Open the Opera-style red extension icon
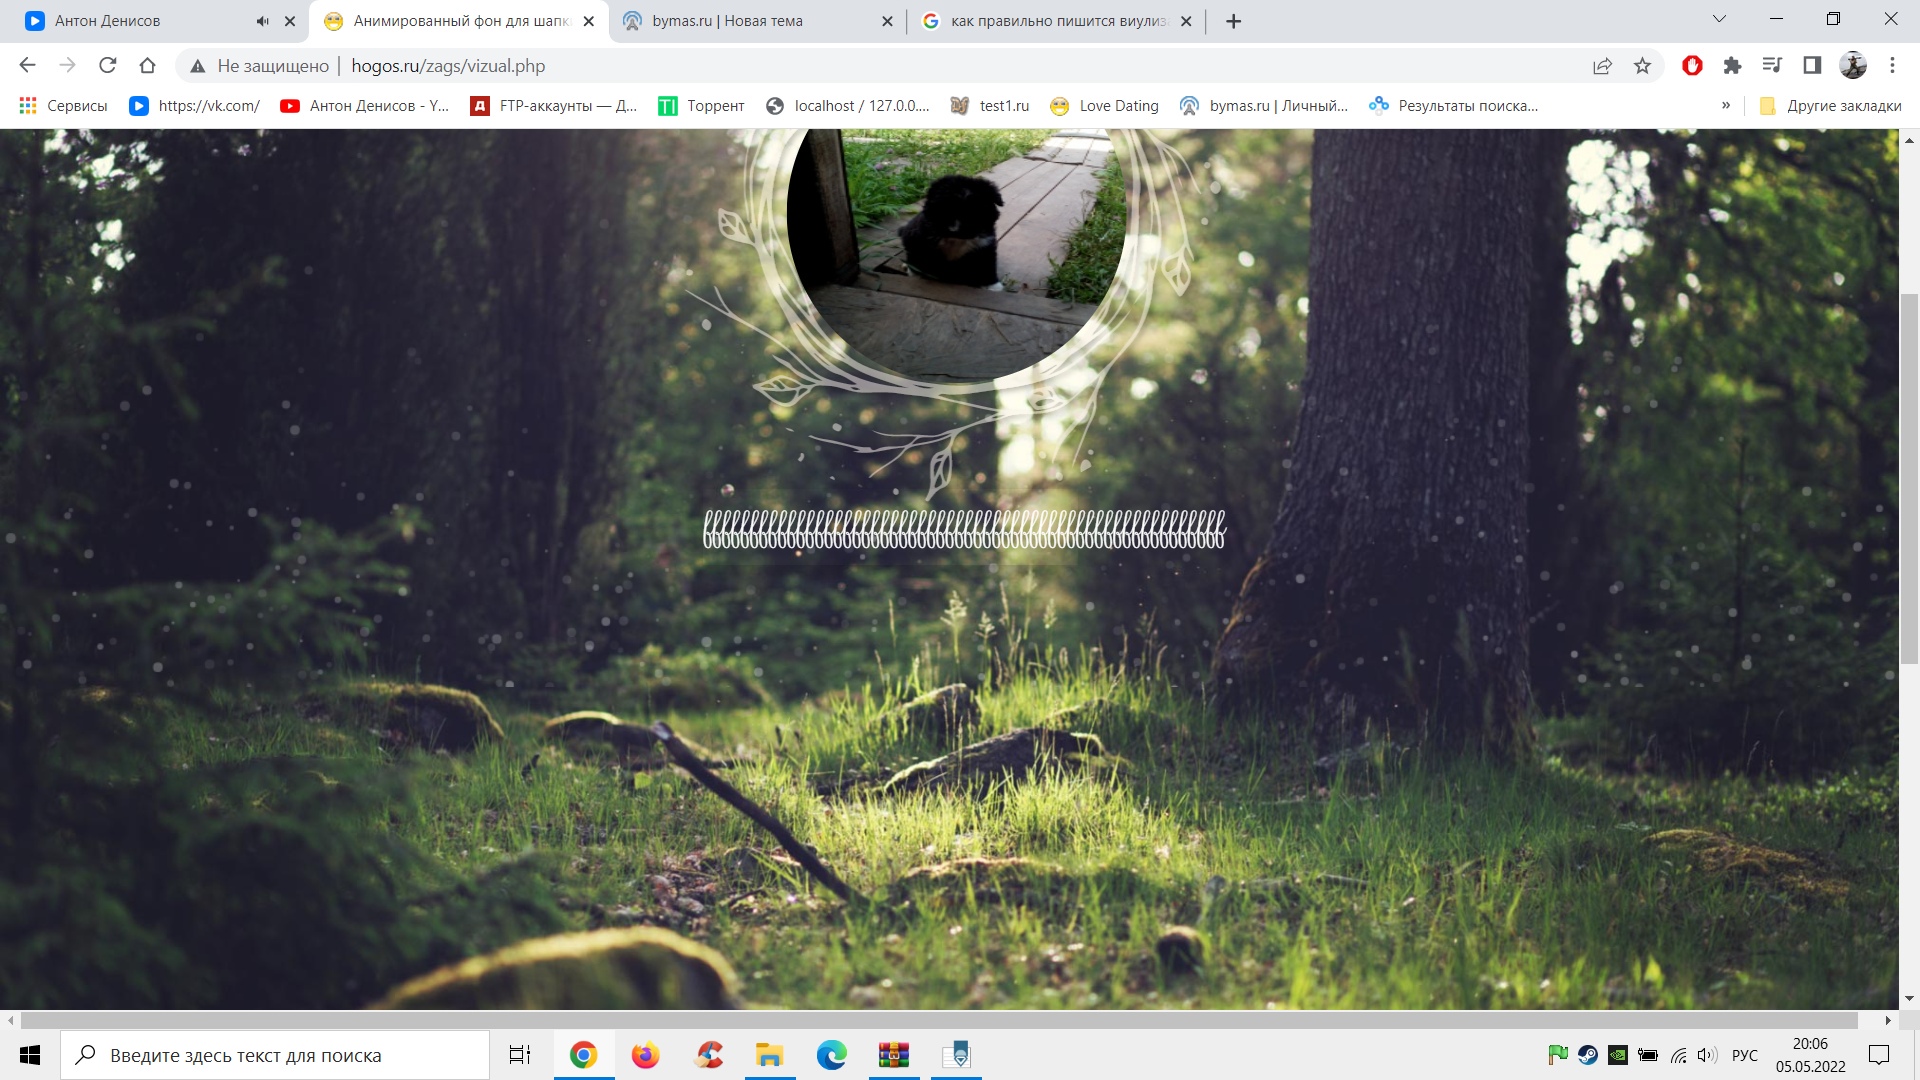 1692,66
